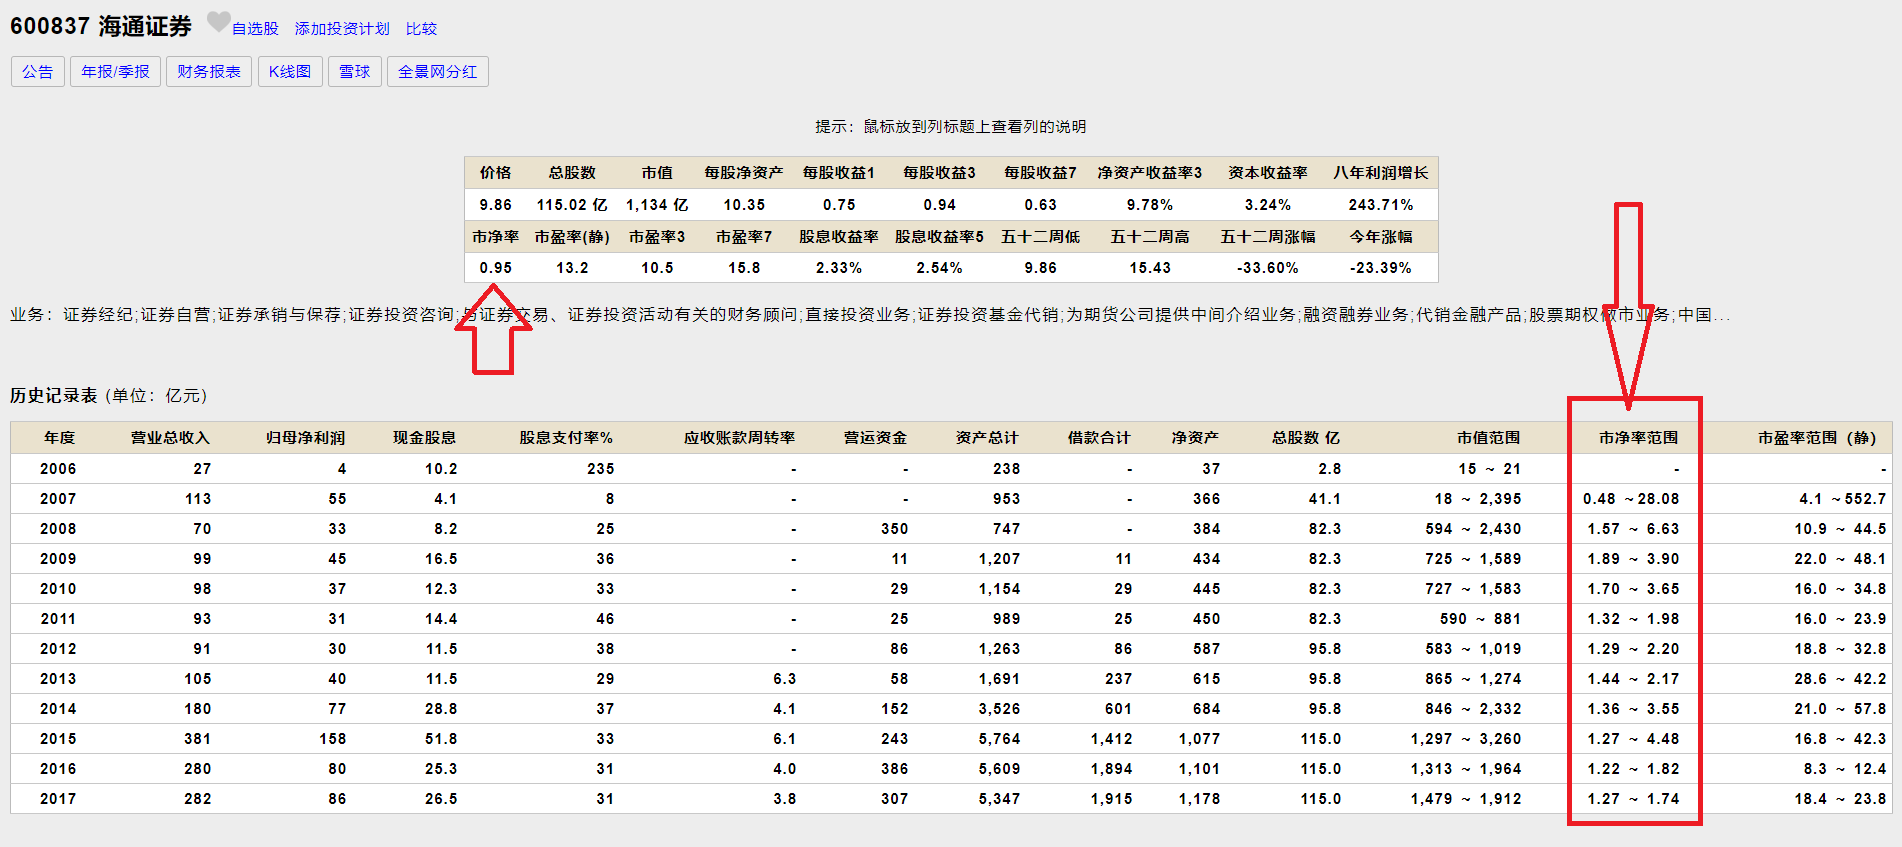
Task: Click the 业务 description text line
Action: click(x=870, y=315)
